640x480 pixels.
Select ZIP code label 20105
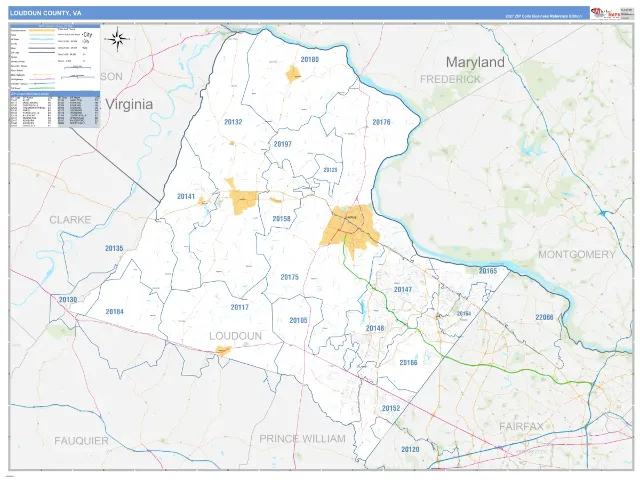point(298,320)
